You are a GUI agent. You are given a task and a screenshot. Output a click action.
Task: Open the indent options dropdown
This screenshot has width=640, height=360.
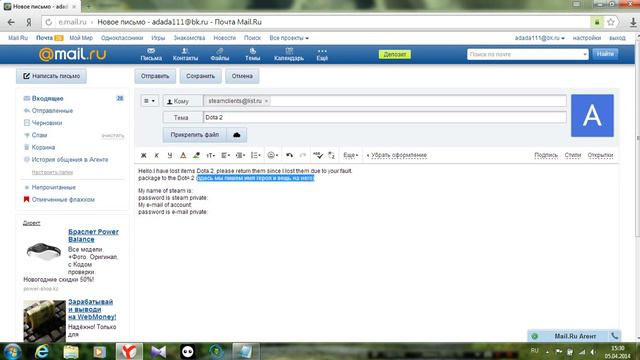[x=240, y=155]
